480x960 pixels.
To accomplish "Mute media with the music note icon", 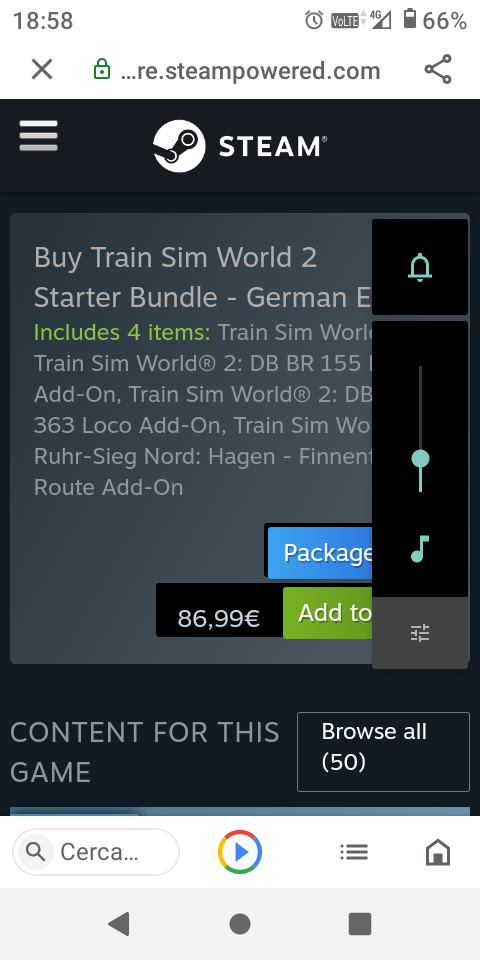I will coord(420,549).
